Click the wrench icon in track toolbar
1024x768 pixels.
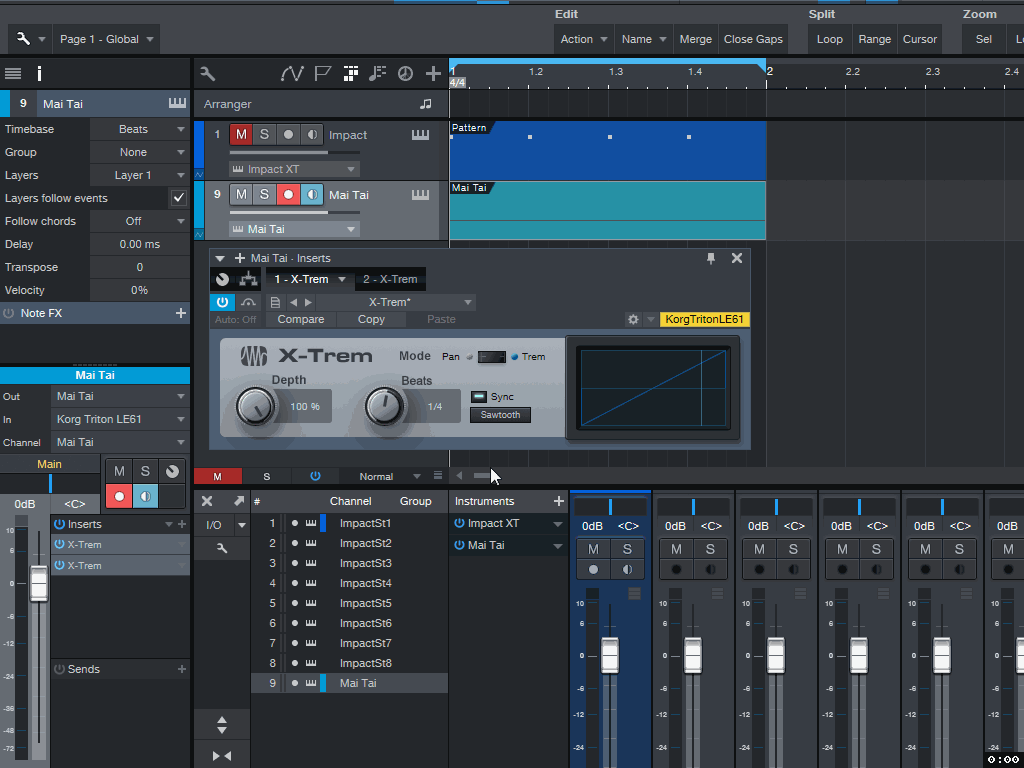208,73
